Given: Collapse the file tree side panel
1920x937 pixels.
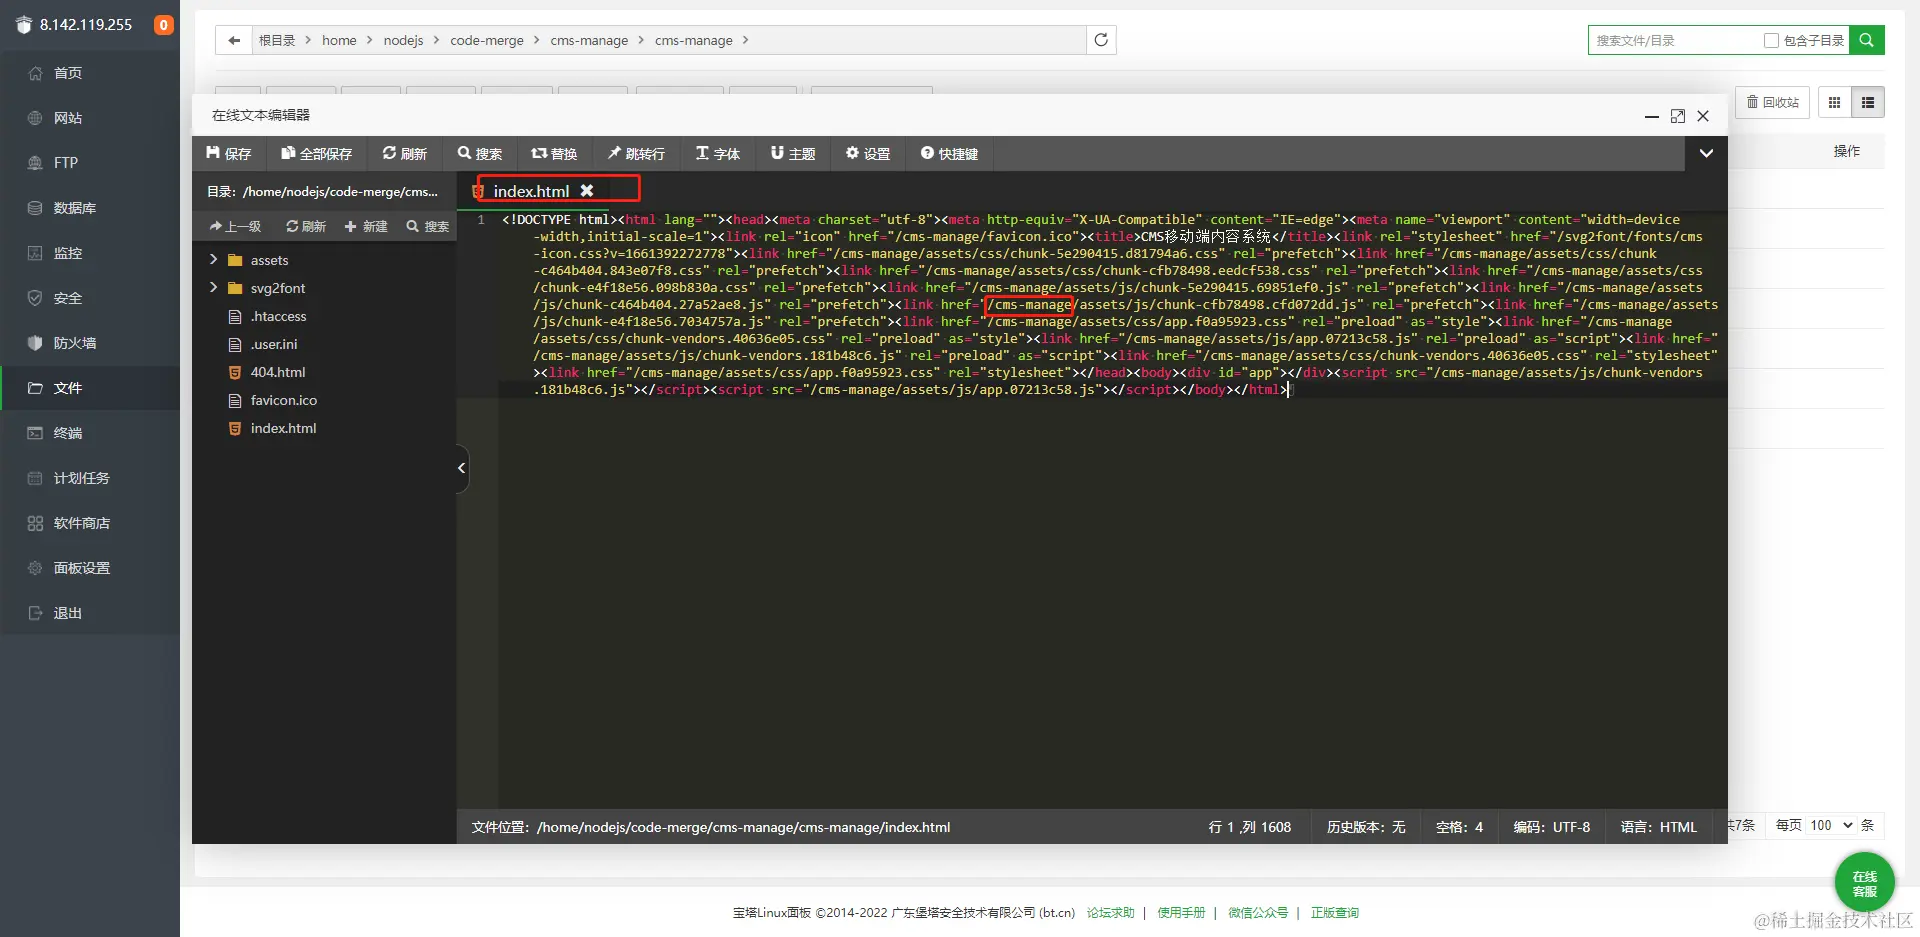Looking at the screenshot, I should click(462, 468).
